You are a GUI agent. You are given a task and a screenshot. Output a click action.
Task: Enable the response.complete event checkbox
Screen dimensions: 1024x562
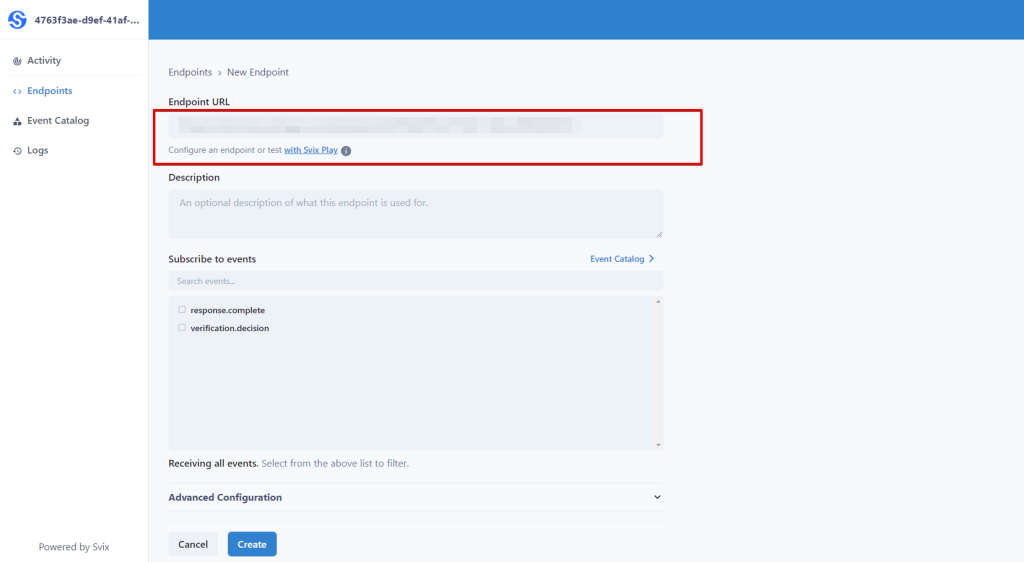coord(182,310)
